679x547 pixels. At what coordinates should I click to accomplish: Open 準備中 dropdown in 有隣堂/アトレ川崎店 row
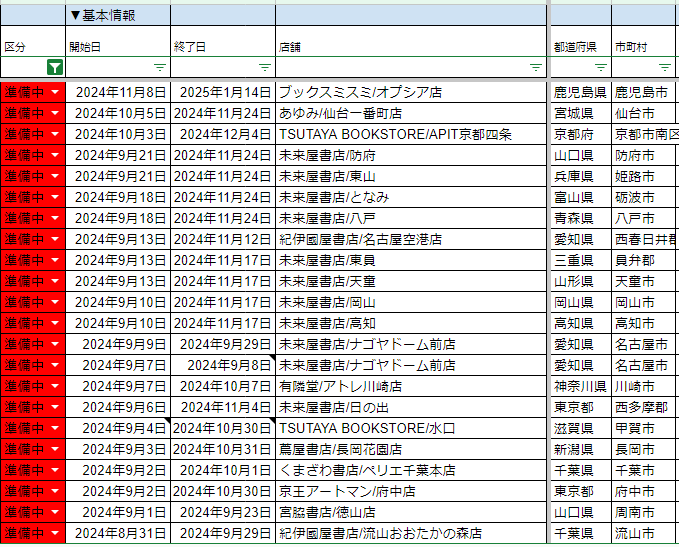tap(55, 386)
